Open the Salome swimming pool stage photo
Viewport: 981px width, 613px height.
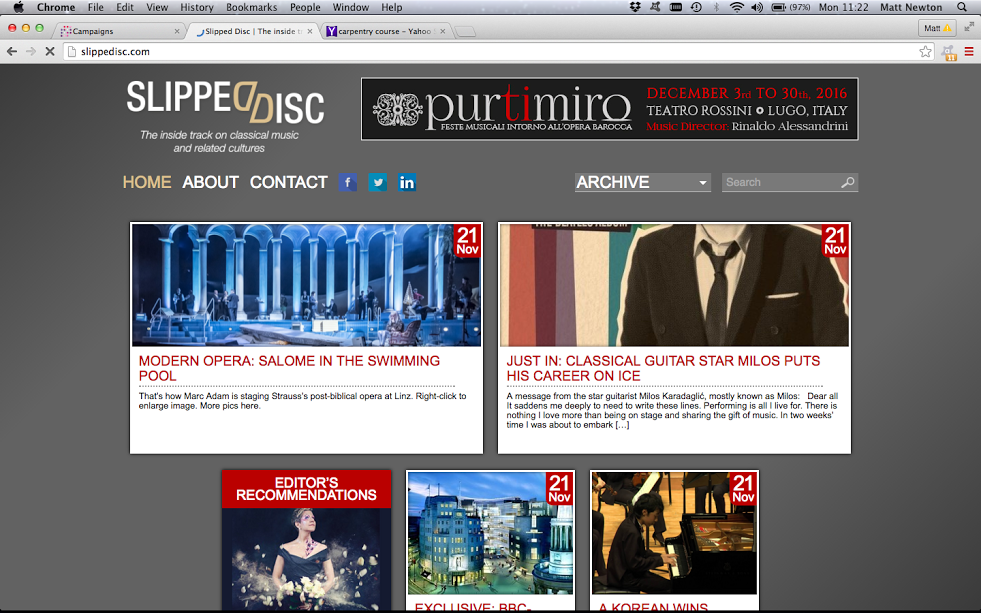pyautogui.click(x=307, y=285)
